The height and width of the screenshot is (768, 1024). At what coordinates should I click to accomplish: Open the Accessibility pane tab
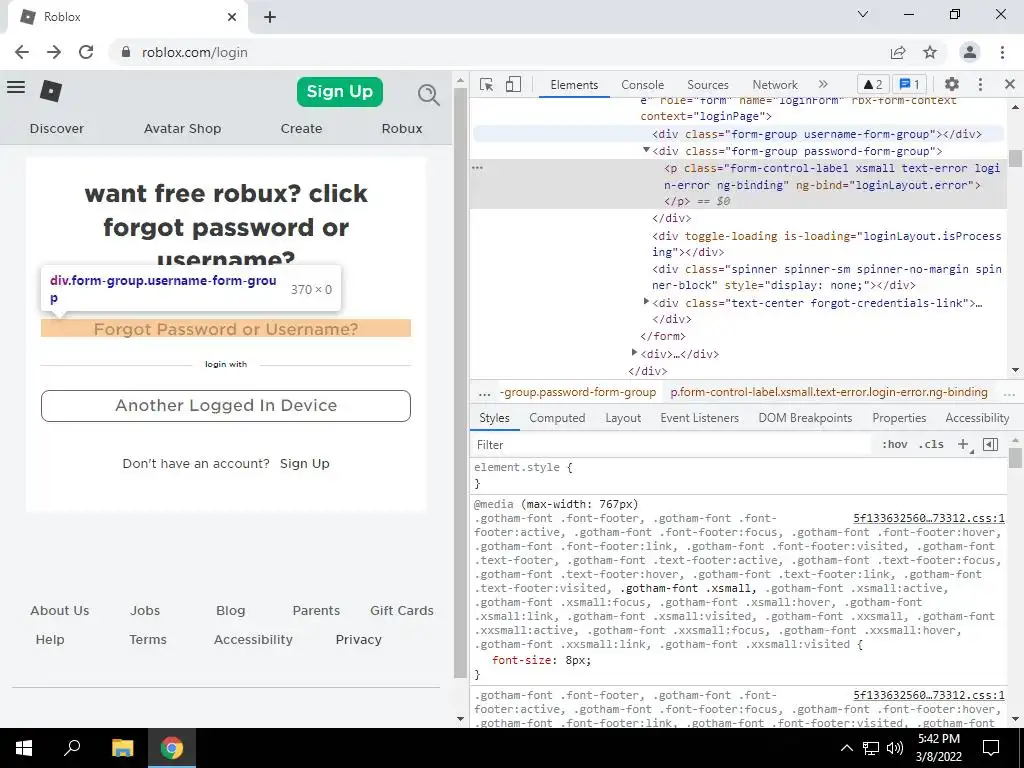(x=977, y=418)
